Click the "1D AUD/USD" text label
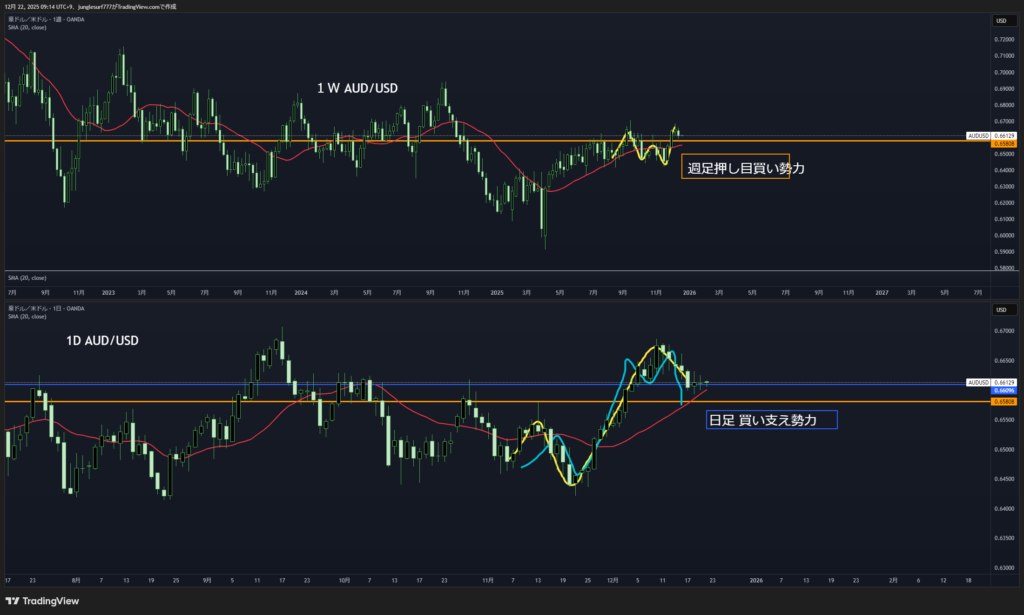 (102, 341)
